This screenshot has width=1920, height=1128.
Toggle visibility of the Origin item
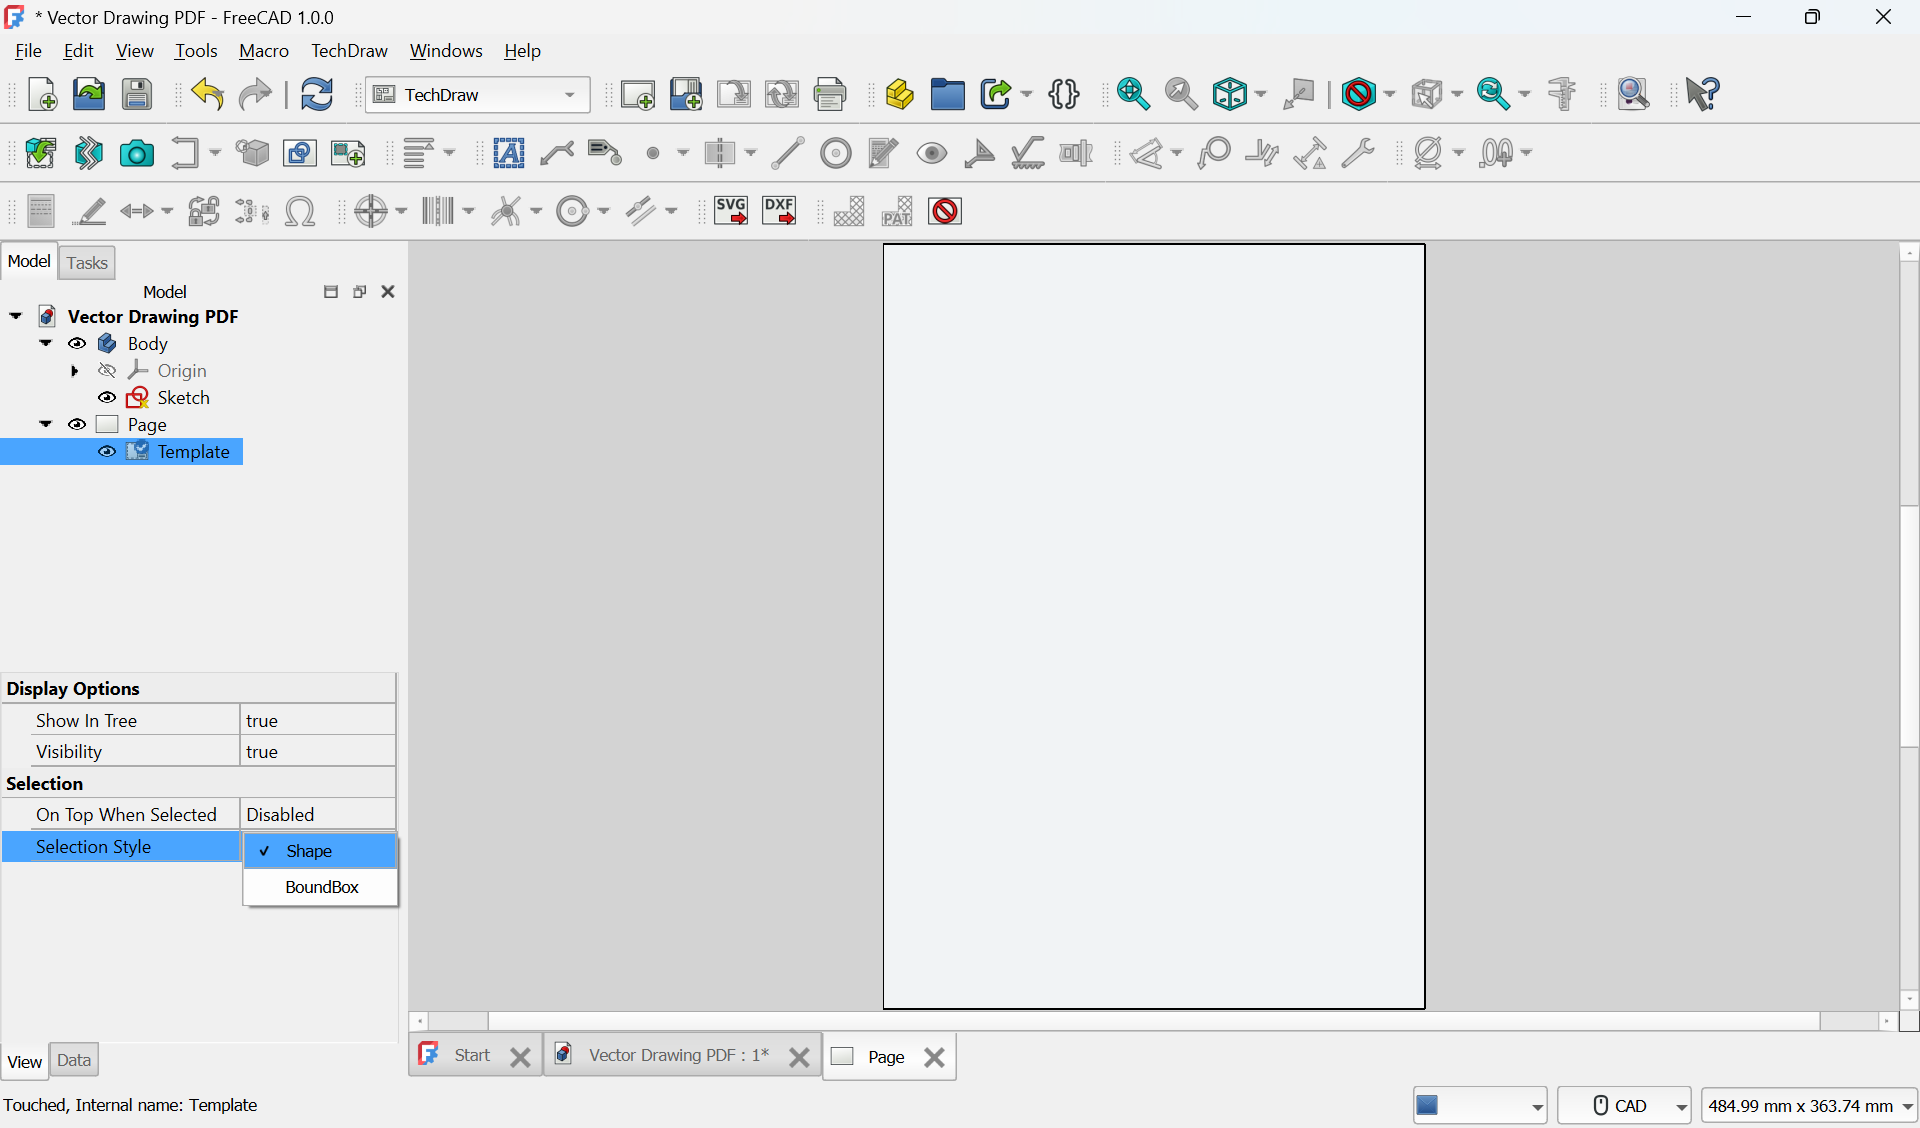[x=106, y=370]
